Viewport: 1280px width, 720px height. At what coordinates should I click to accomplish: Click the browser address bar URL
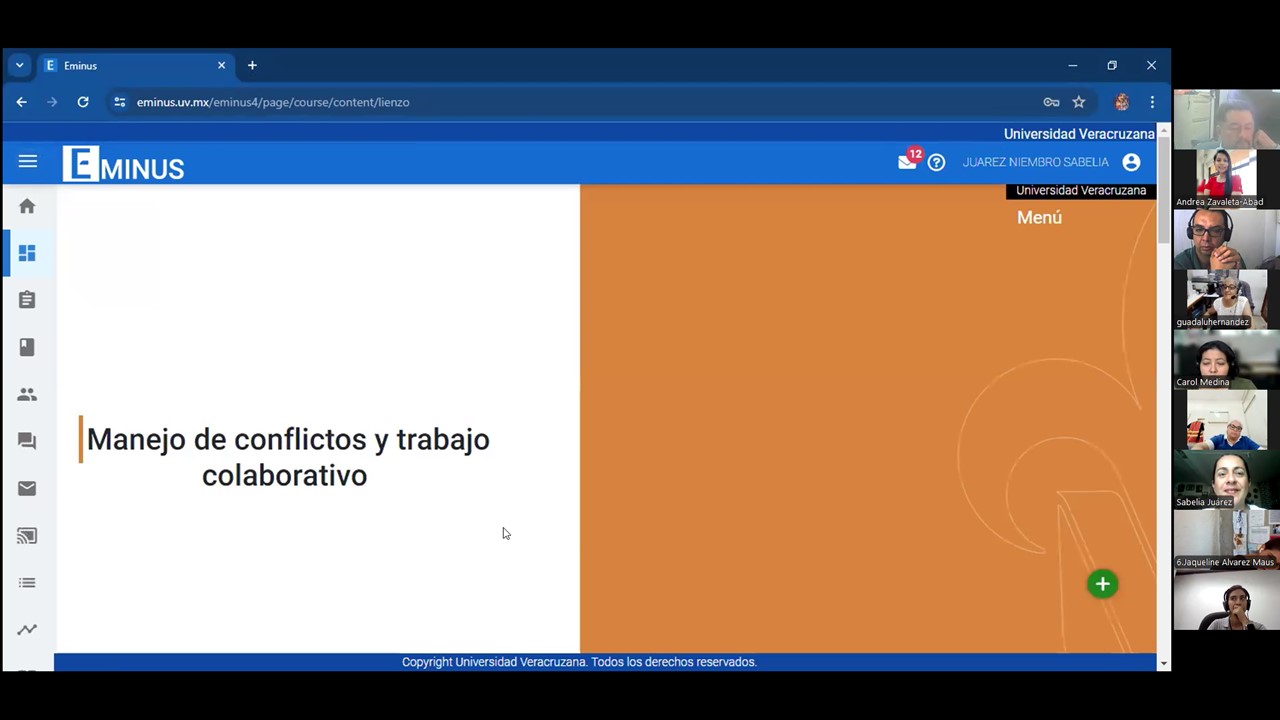pos(273,102)
